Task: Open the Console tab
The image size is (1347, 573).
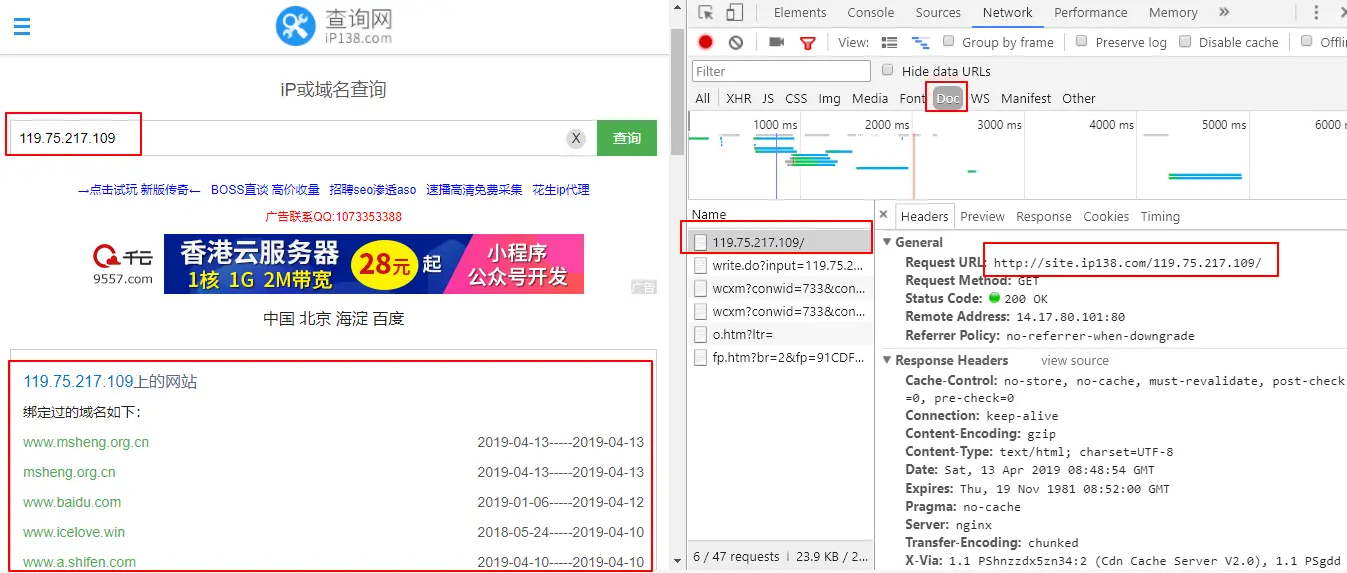Action: click(x=871, y=13)
